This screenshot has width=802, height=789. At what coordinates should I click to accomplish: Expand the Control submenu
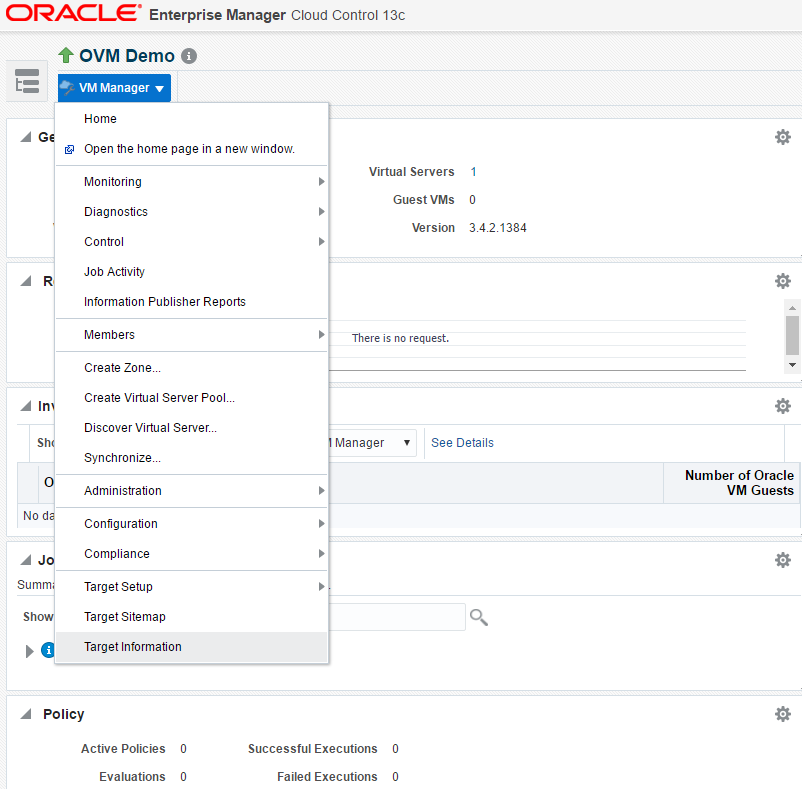[191, 242]
